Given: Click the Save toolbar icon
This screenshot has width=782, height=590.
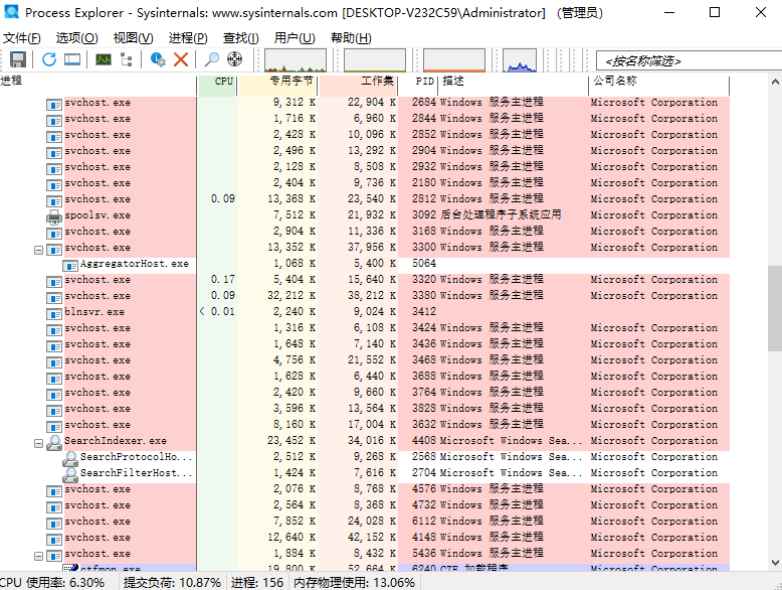Looking at the screenshot, I should point(18,60).
